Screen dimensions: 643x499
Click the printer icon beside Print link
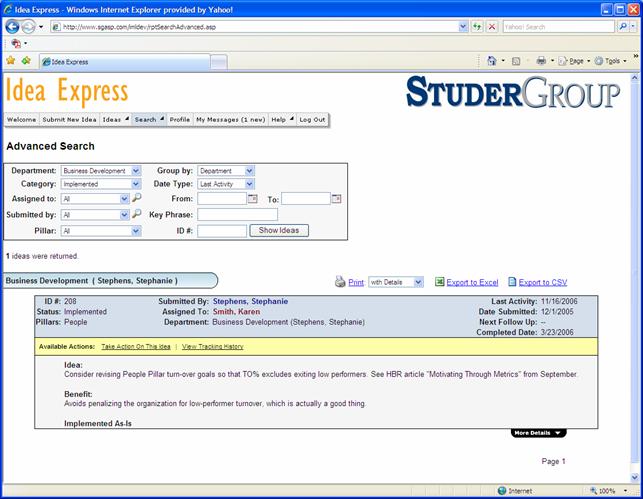pyautogui.click(x=340, y=282)
